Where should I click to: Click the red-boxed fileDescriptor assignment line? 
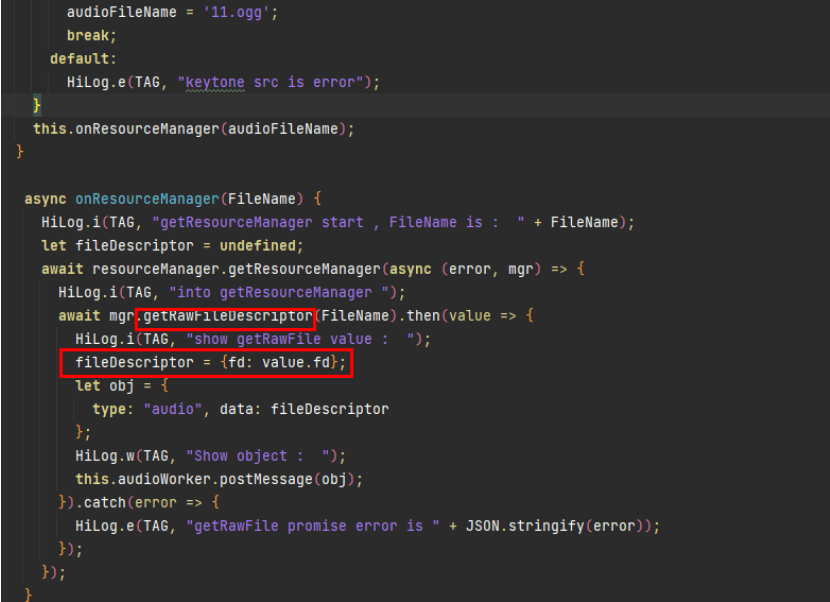(x=205, y=362)
